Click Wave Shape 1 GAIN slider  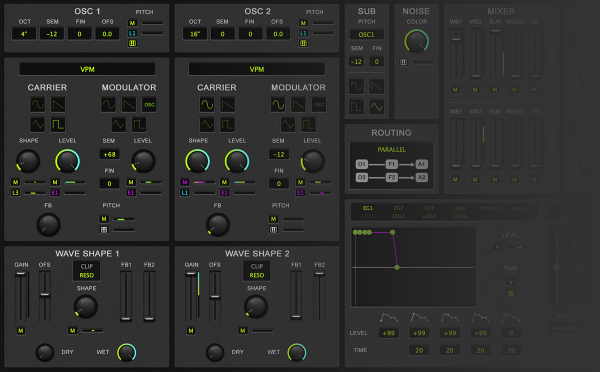click(21, 297)
